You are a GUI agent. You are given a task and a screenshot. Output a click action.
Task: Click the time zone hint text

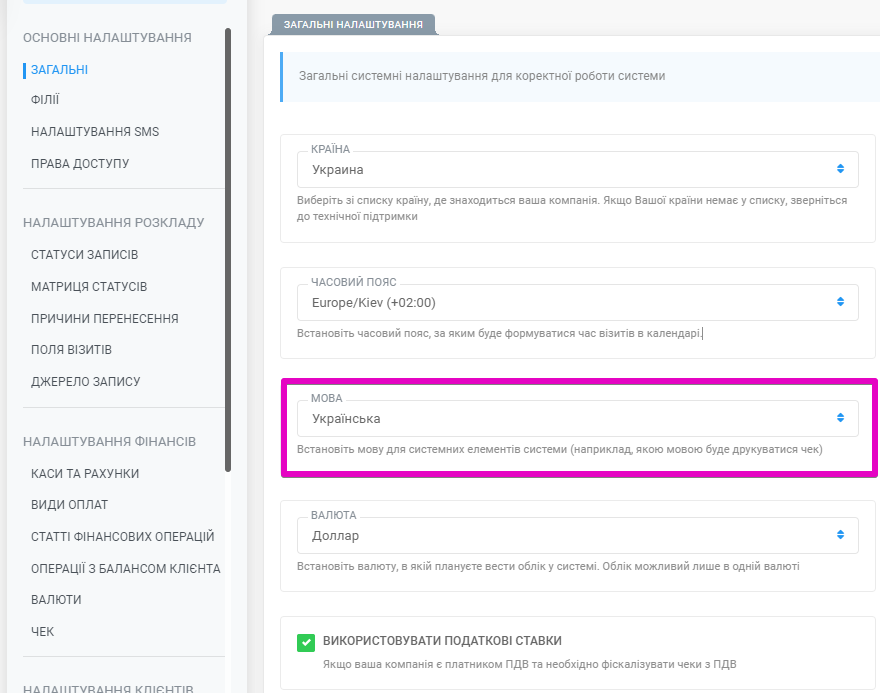500,333
